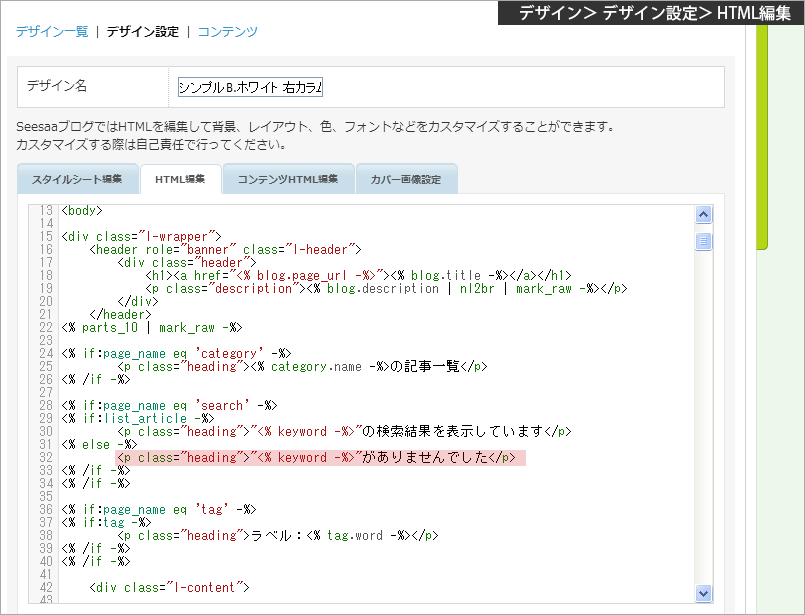Viewport: 805px width, 615px height.
Task: Open the デザイン一覧 link
Action: (52, 32)
